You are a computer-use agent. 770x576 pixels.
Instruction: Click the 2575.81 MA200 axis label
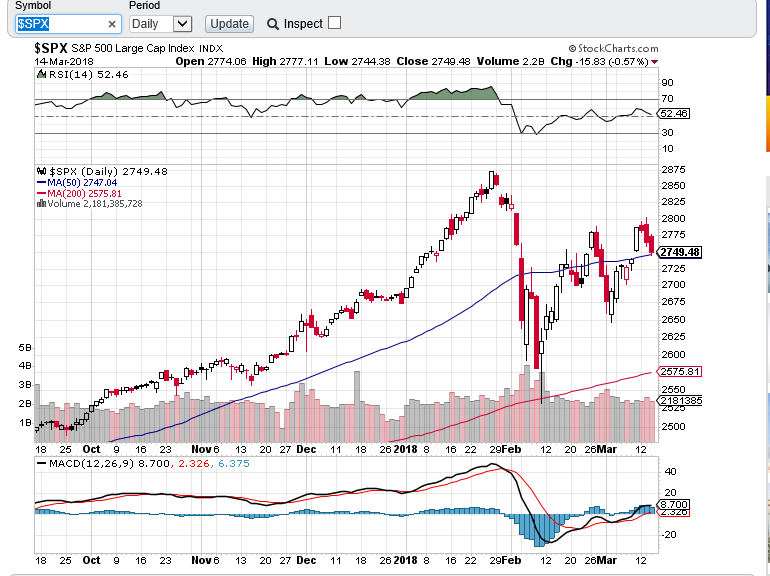click(x=680, y=372)
